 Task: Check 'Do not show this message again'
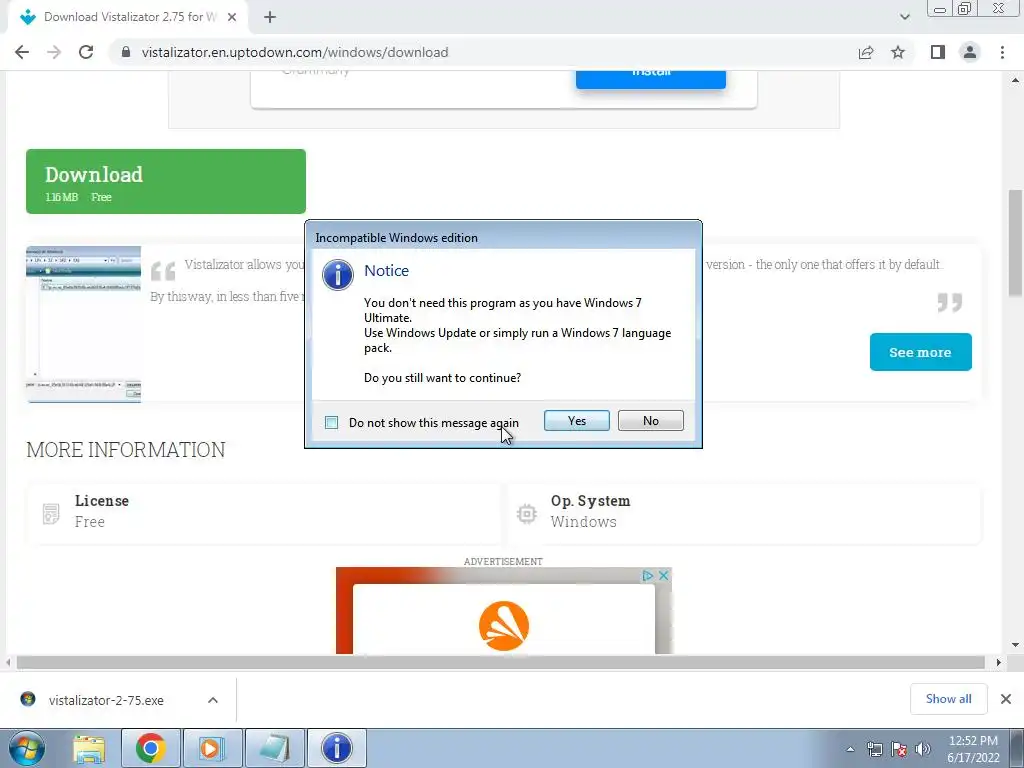pos(331,423)
